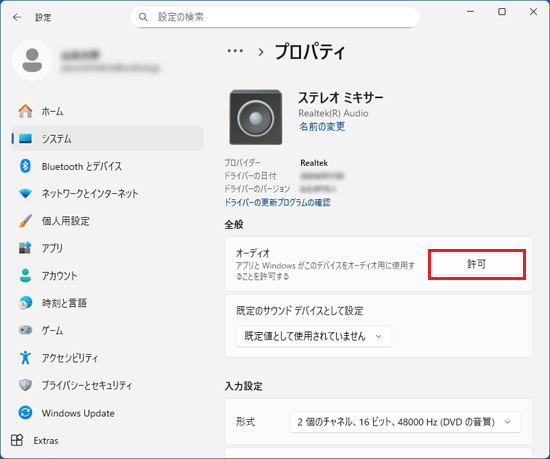Open プライバシーとセキュリティ settings page
Screen dimensions: 550x459
[x=108, y=385]
